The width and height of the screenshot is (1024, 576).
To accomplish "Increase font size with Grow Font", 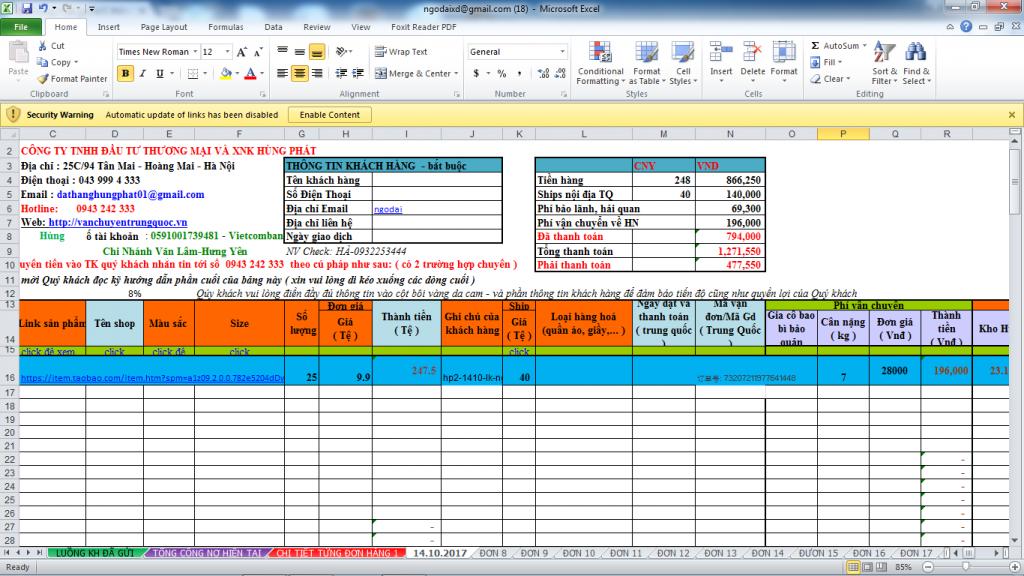I will coord(242,52).
